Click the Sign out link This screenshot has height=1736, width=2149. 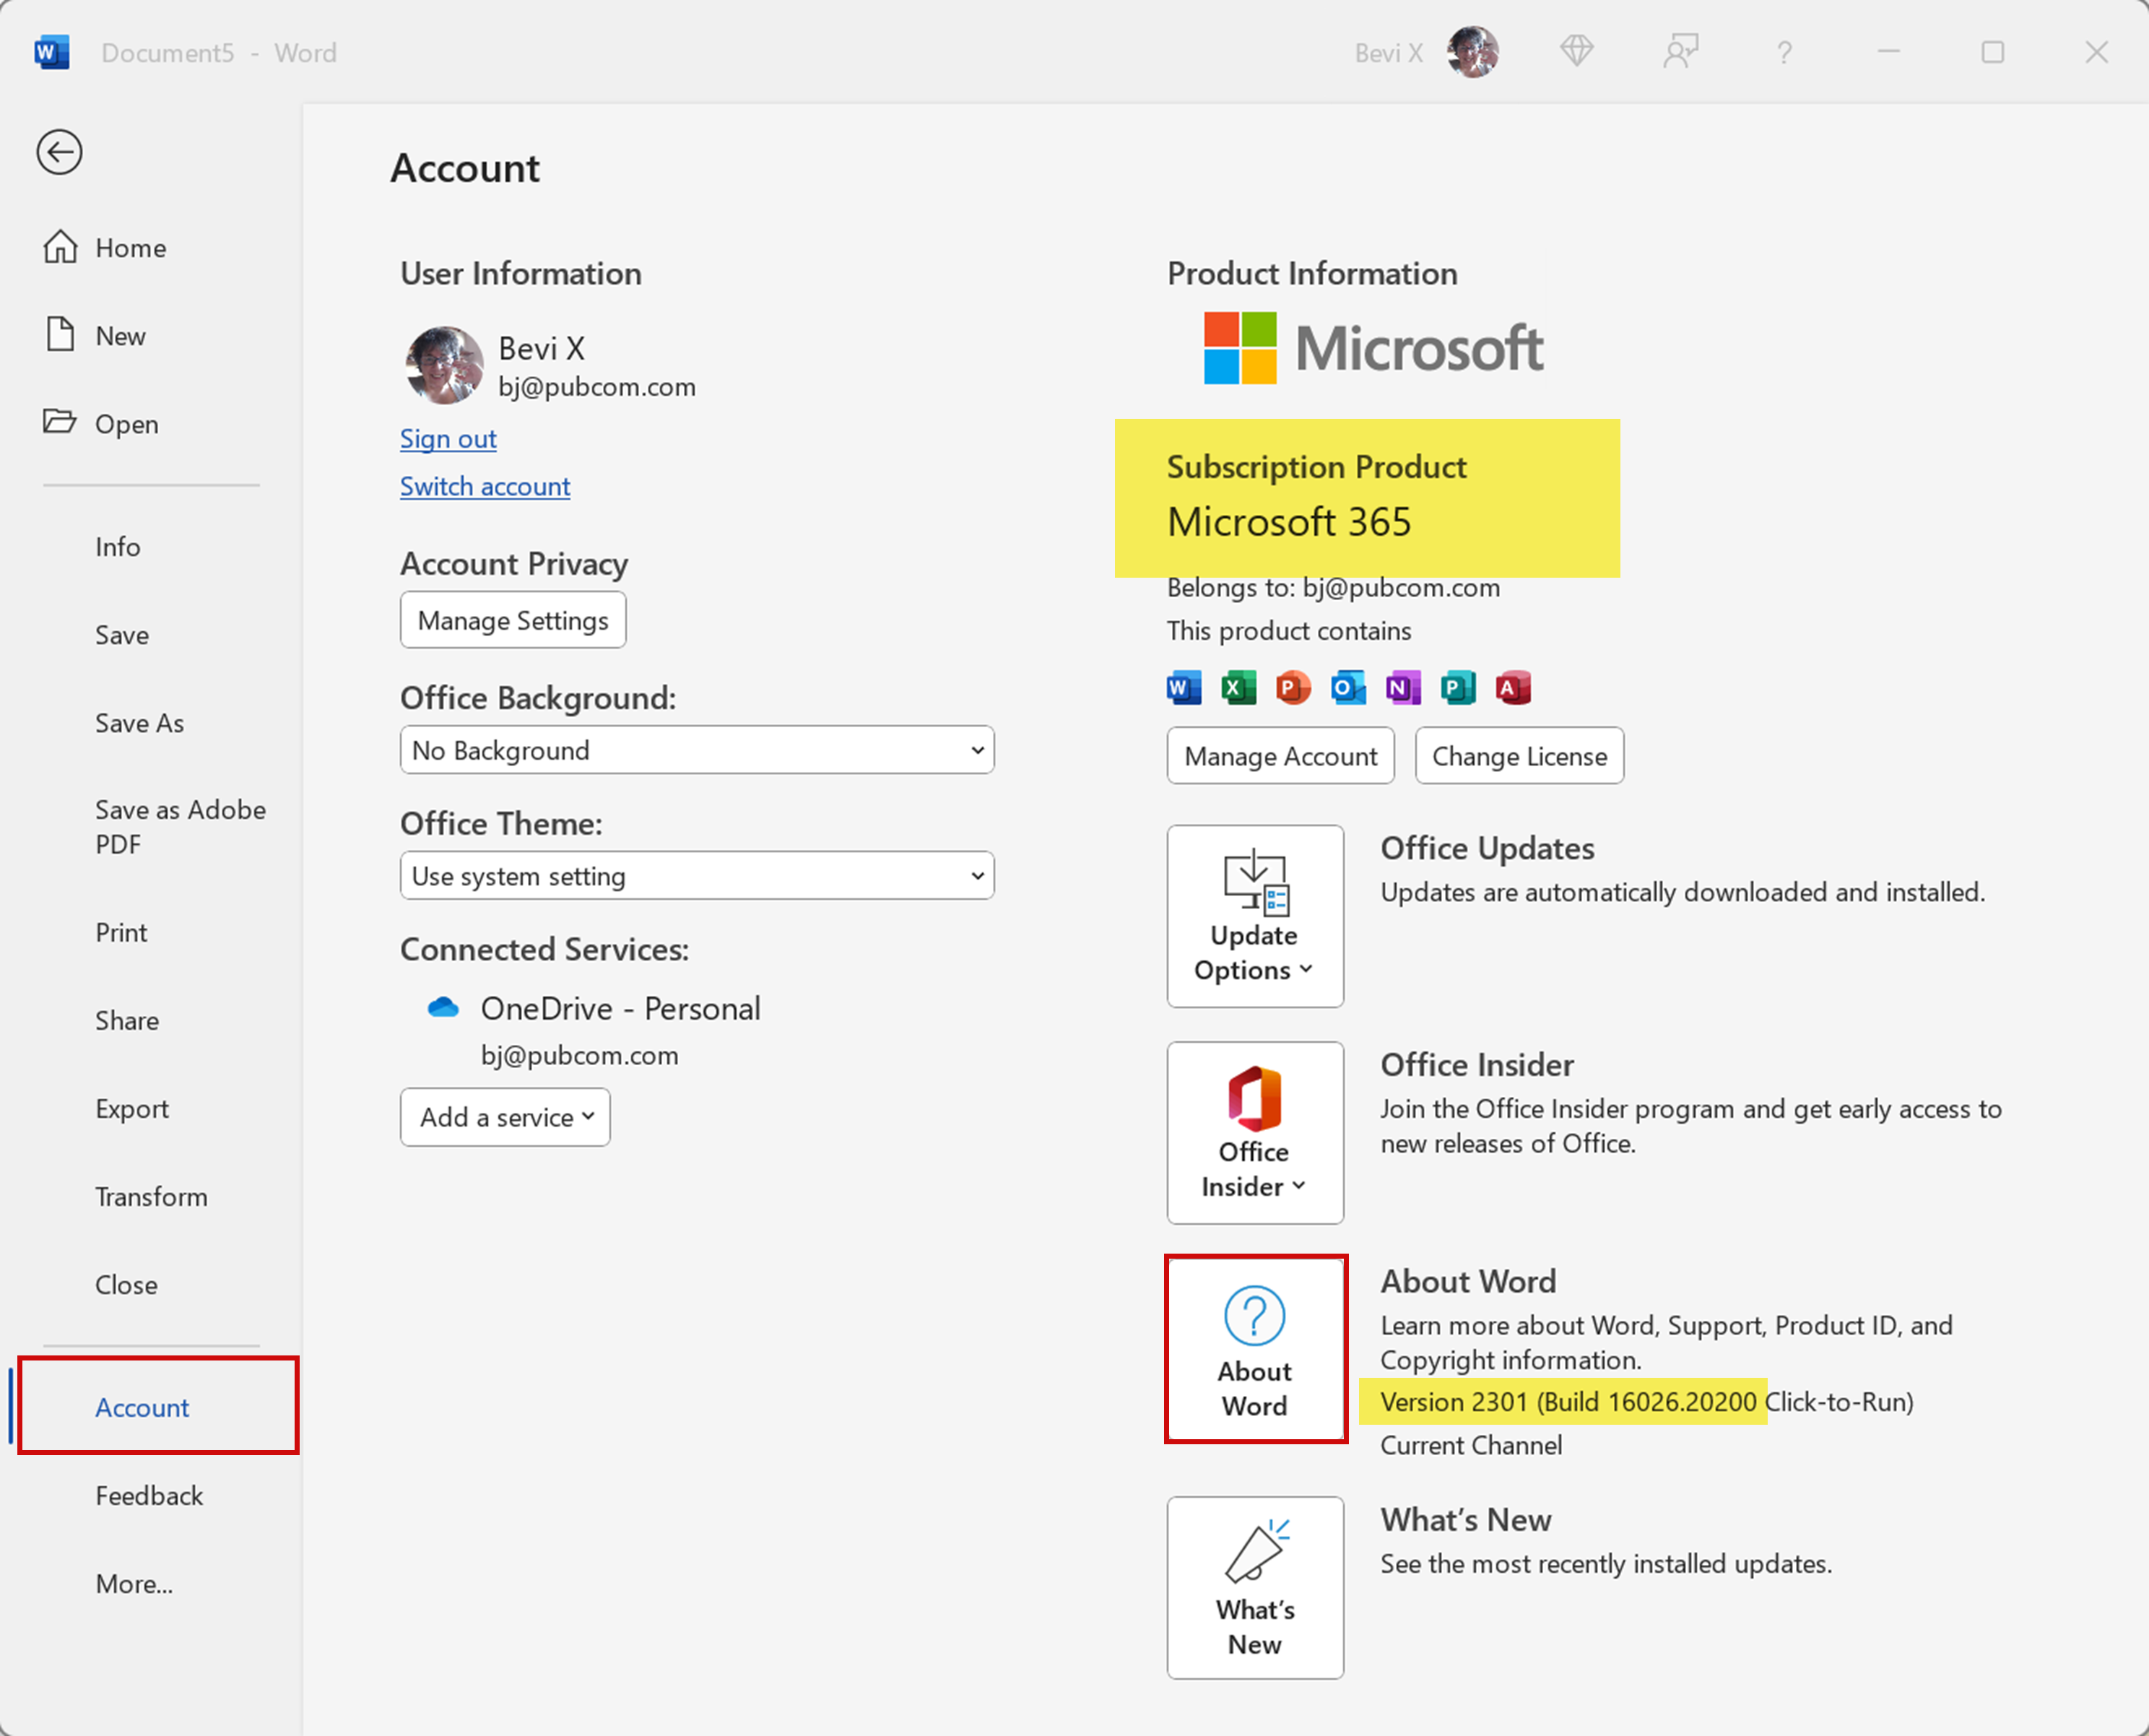pyautogui.click(x=448, y=439)
